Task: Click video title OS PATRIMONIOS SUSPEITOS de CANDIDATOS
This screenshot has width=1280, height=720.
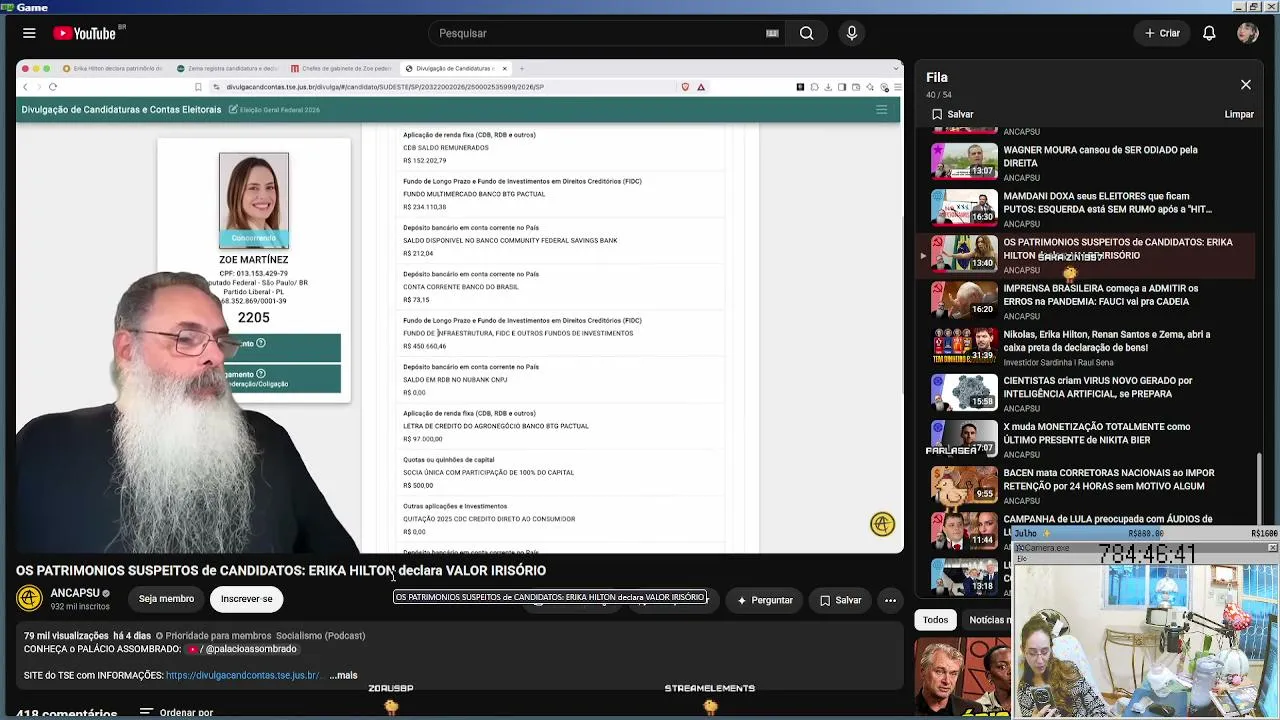Action: click(281, 570)
